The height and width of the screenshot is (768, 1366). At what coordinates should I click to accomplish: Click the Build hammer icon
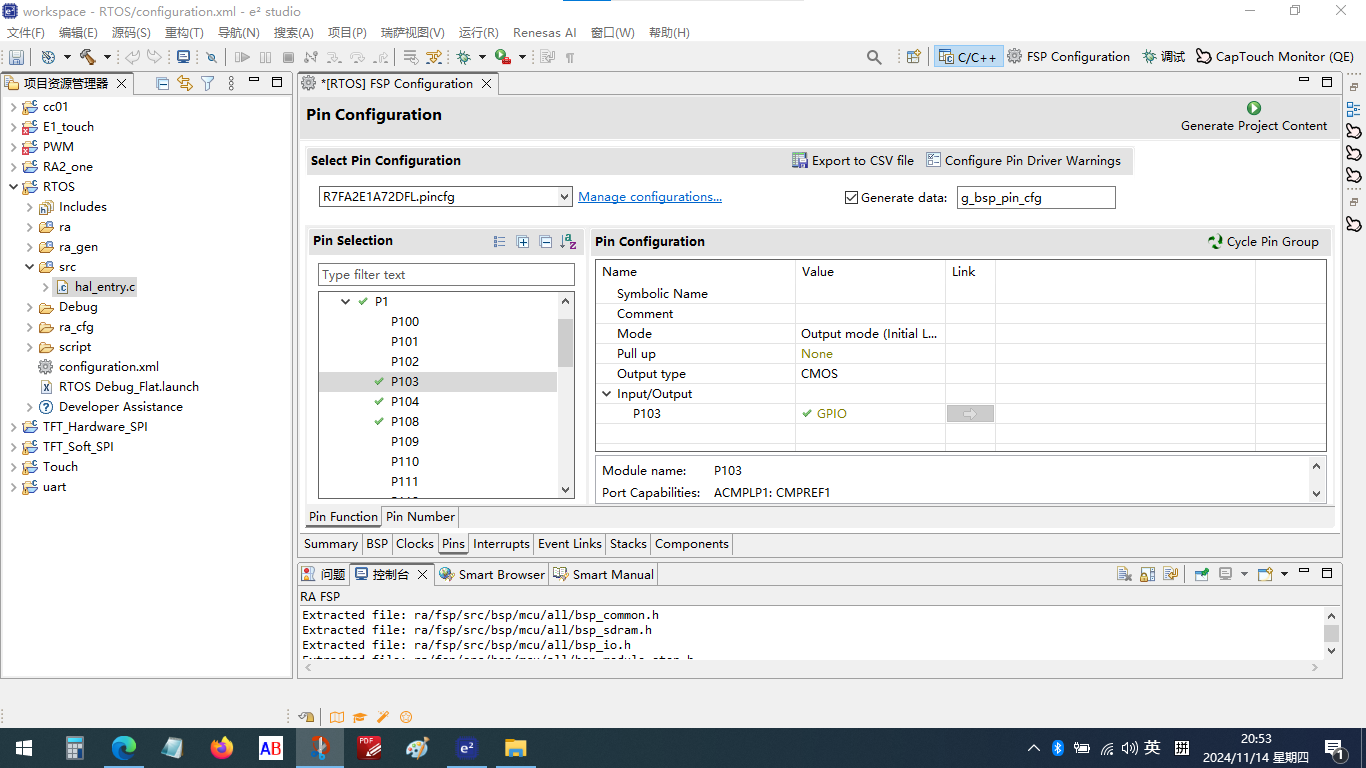(88, 57)
